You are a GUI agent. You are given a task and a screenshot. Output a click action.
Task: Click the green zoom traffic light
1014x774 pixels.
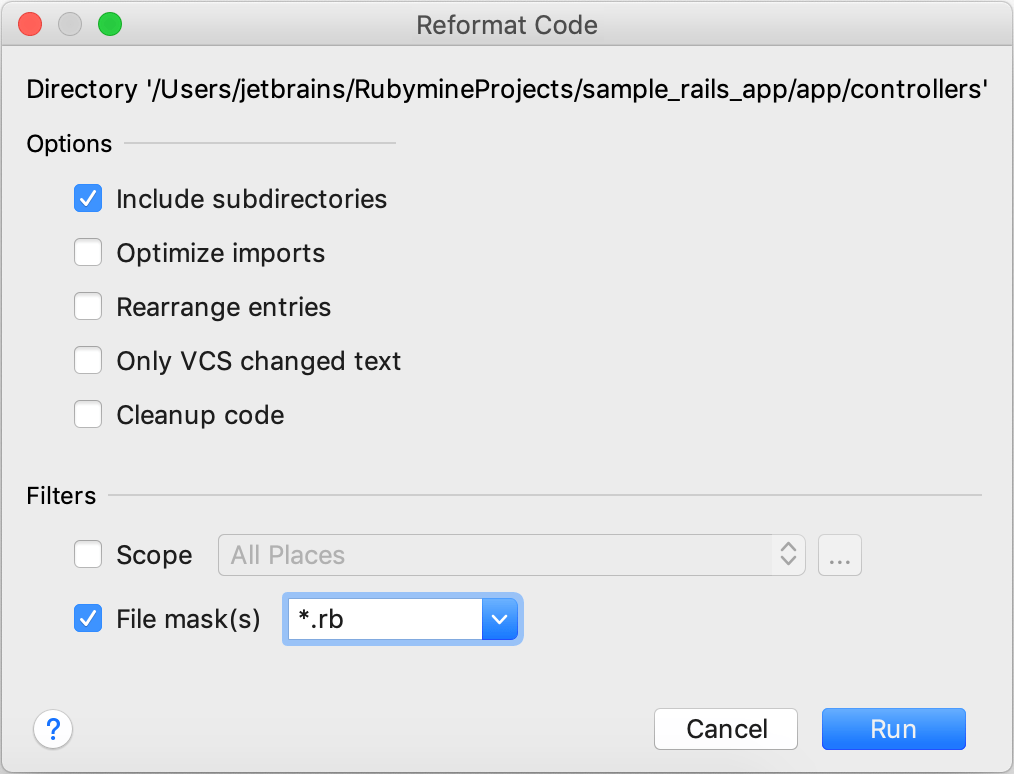110,24
